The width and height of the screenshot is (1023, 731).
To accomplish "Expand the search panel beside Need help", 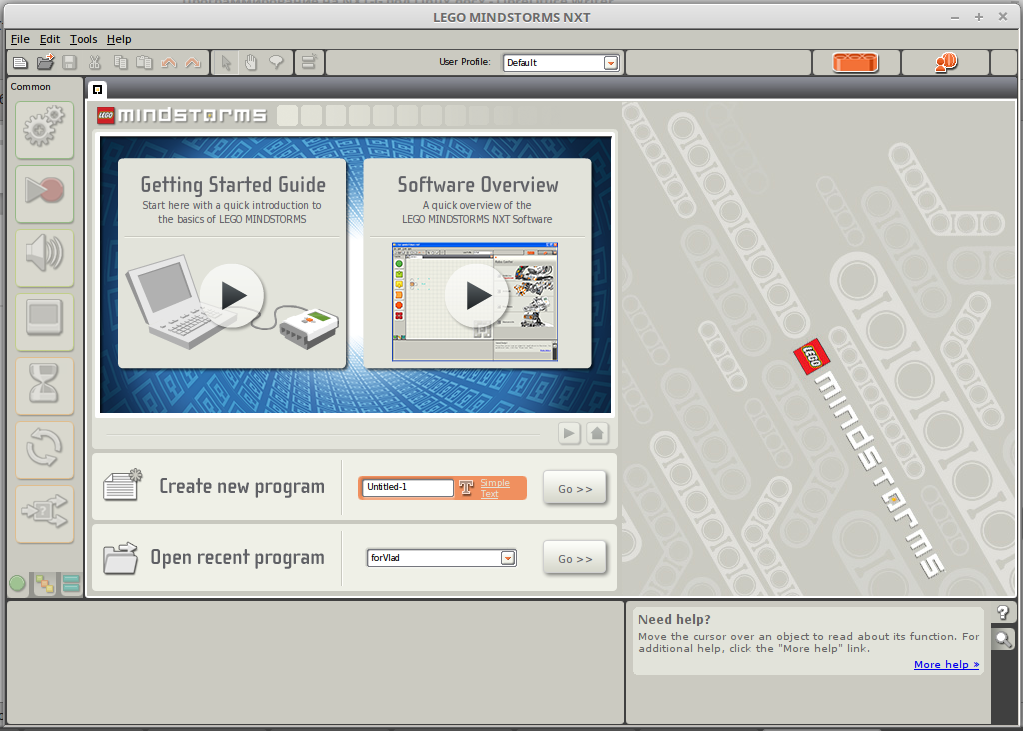I will (x=1002, y=638).
